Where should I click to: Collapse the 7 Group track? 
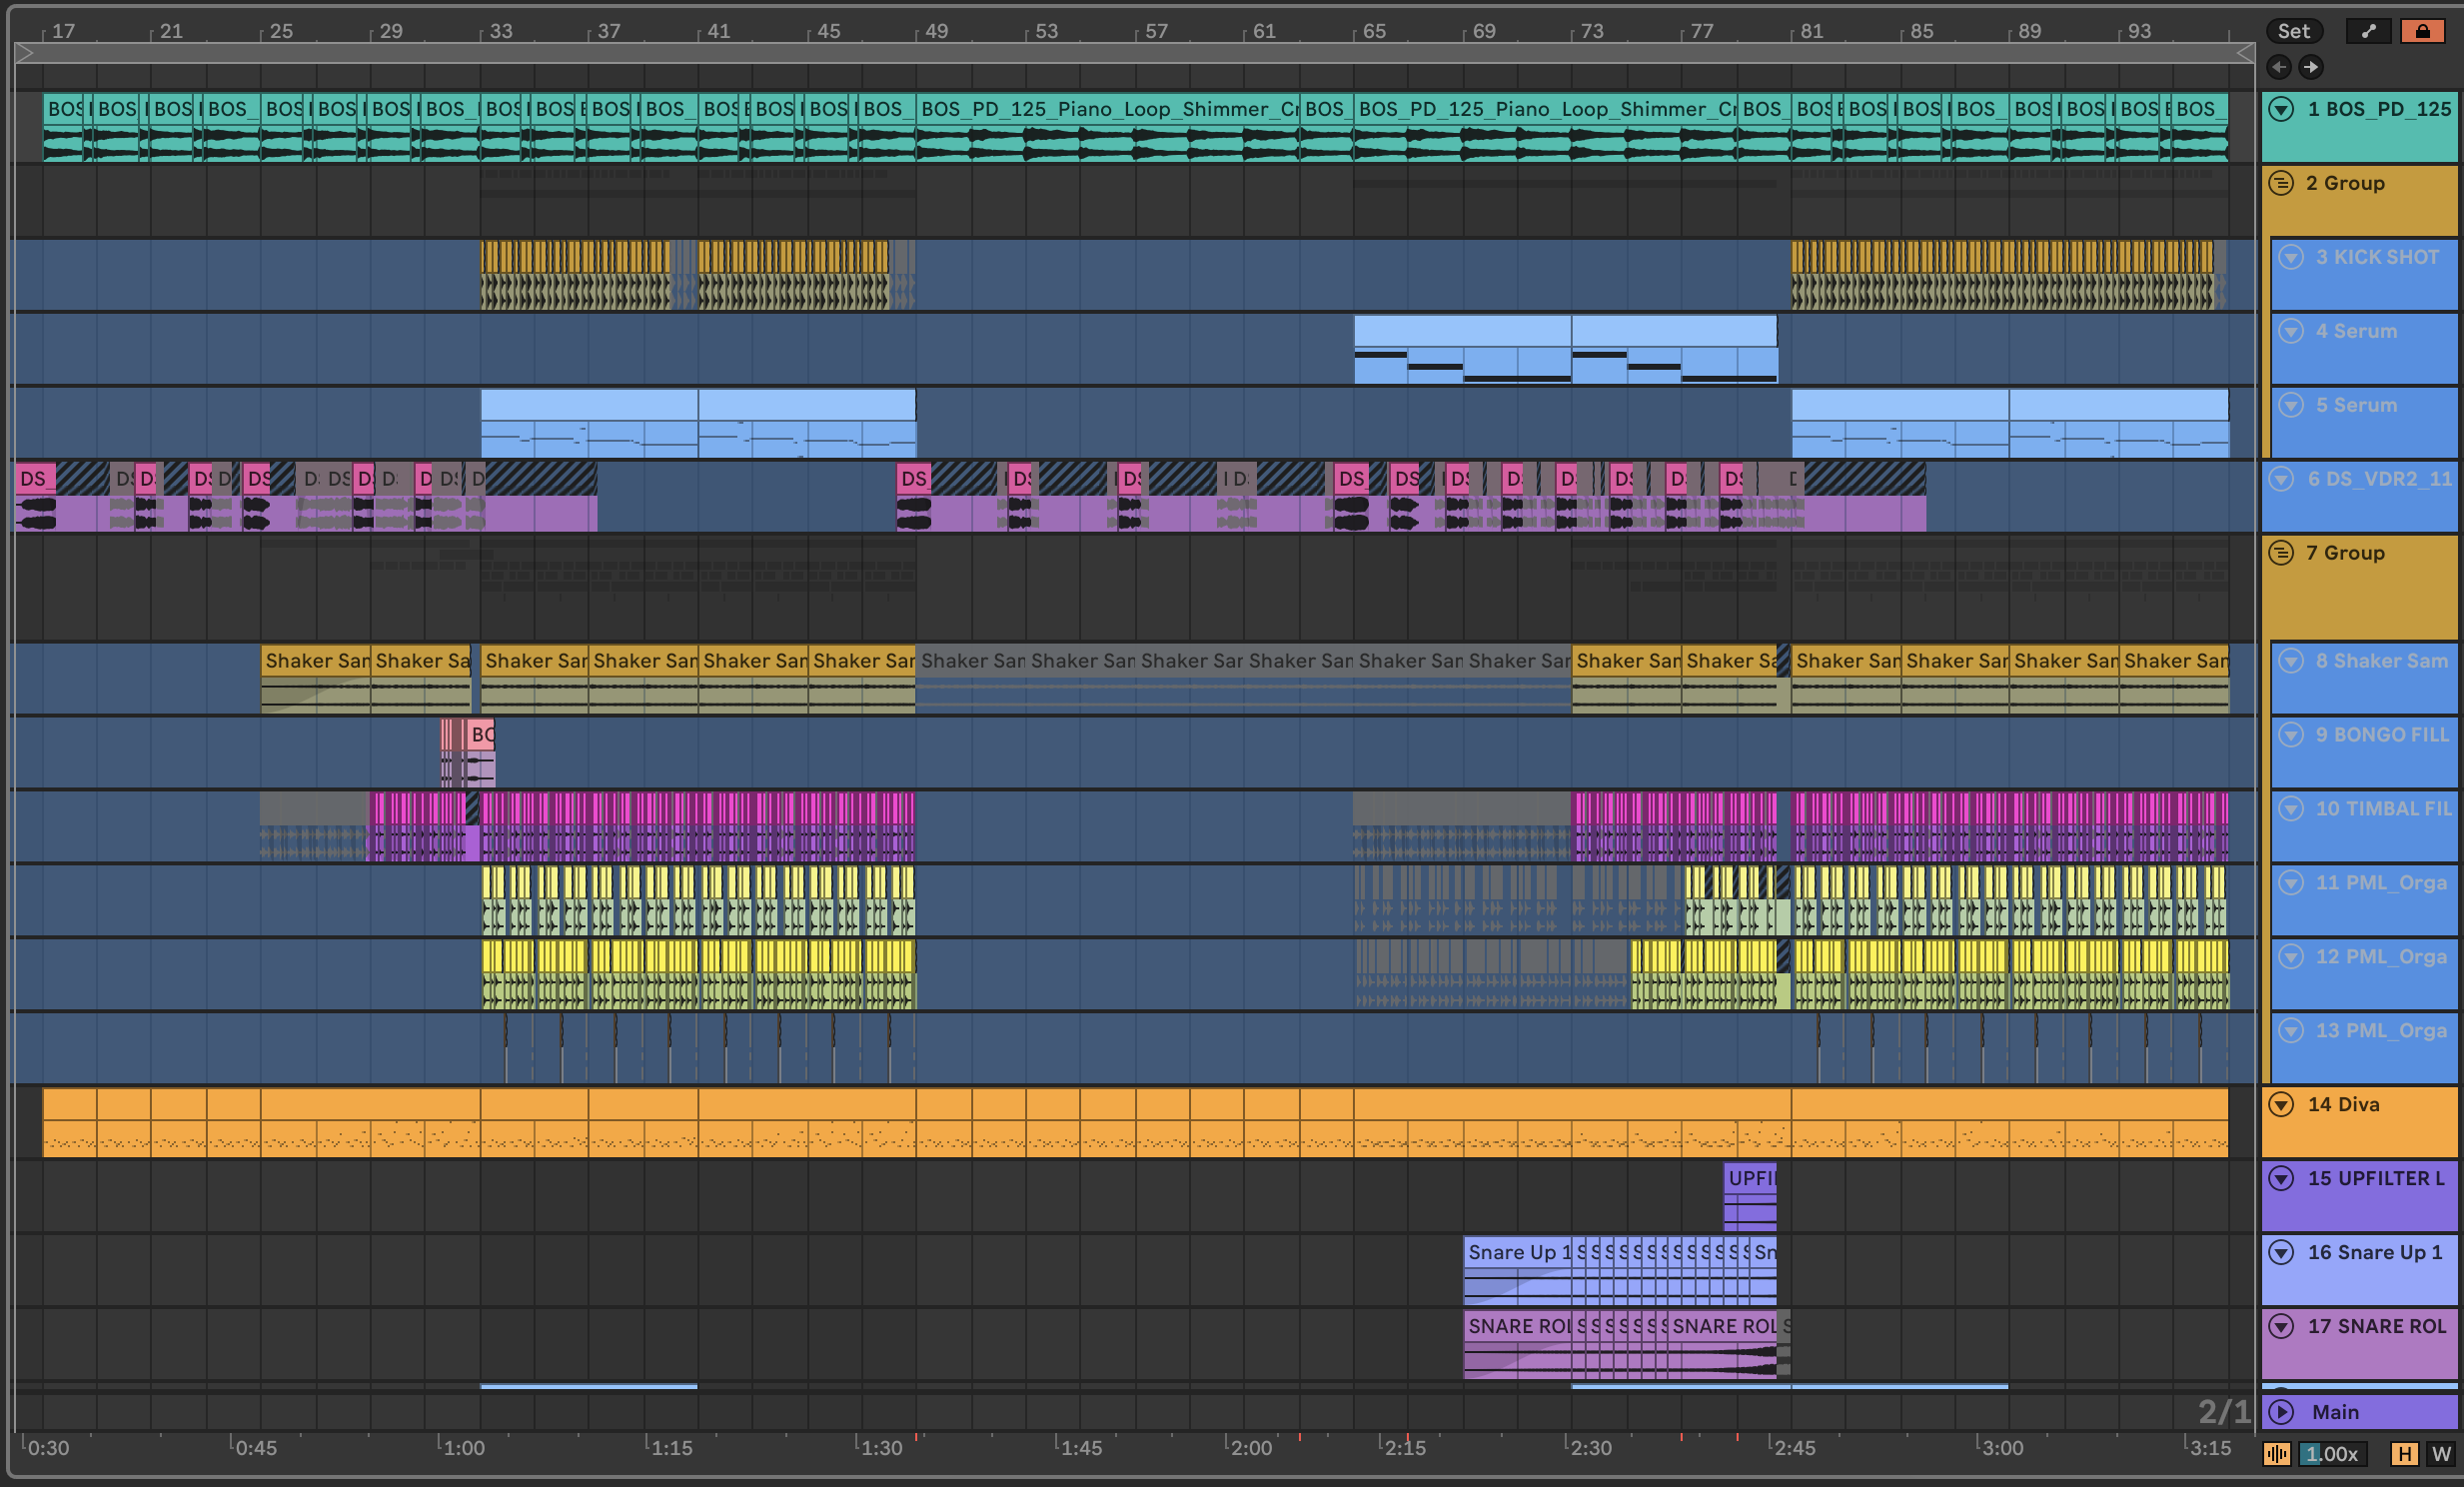point(2281,553)
